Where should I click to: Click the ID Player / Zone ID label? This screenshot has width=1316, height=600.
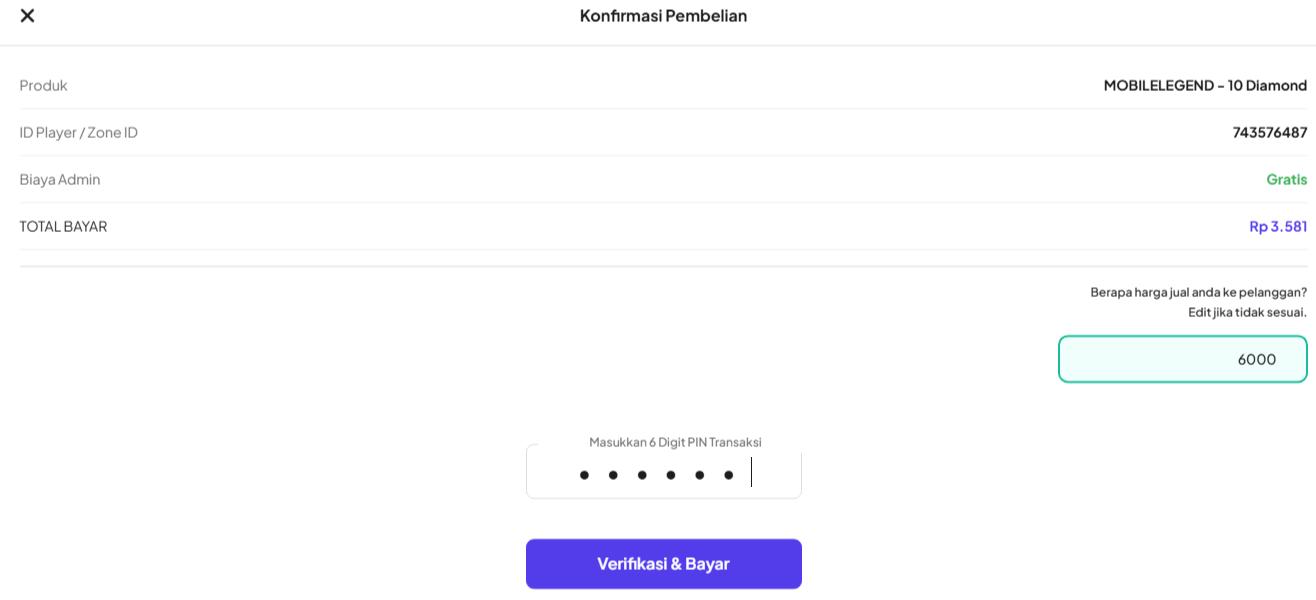pos(79,133)
